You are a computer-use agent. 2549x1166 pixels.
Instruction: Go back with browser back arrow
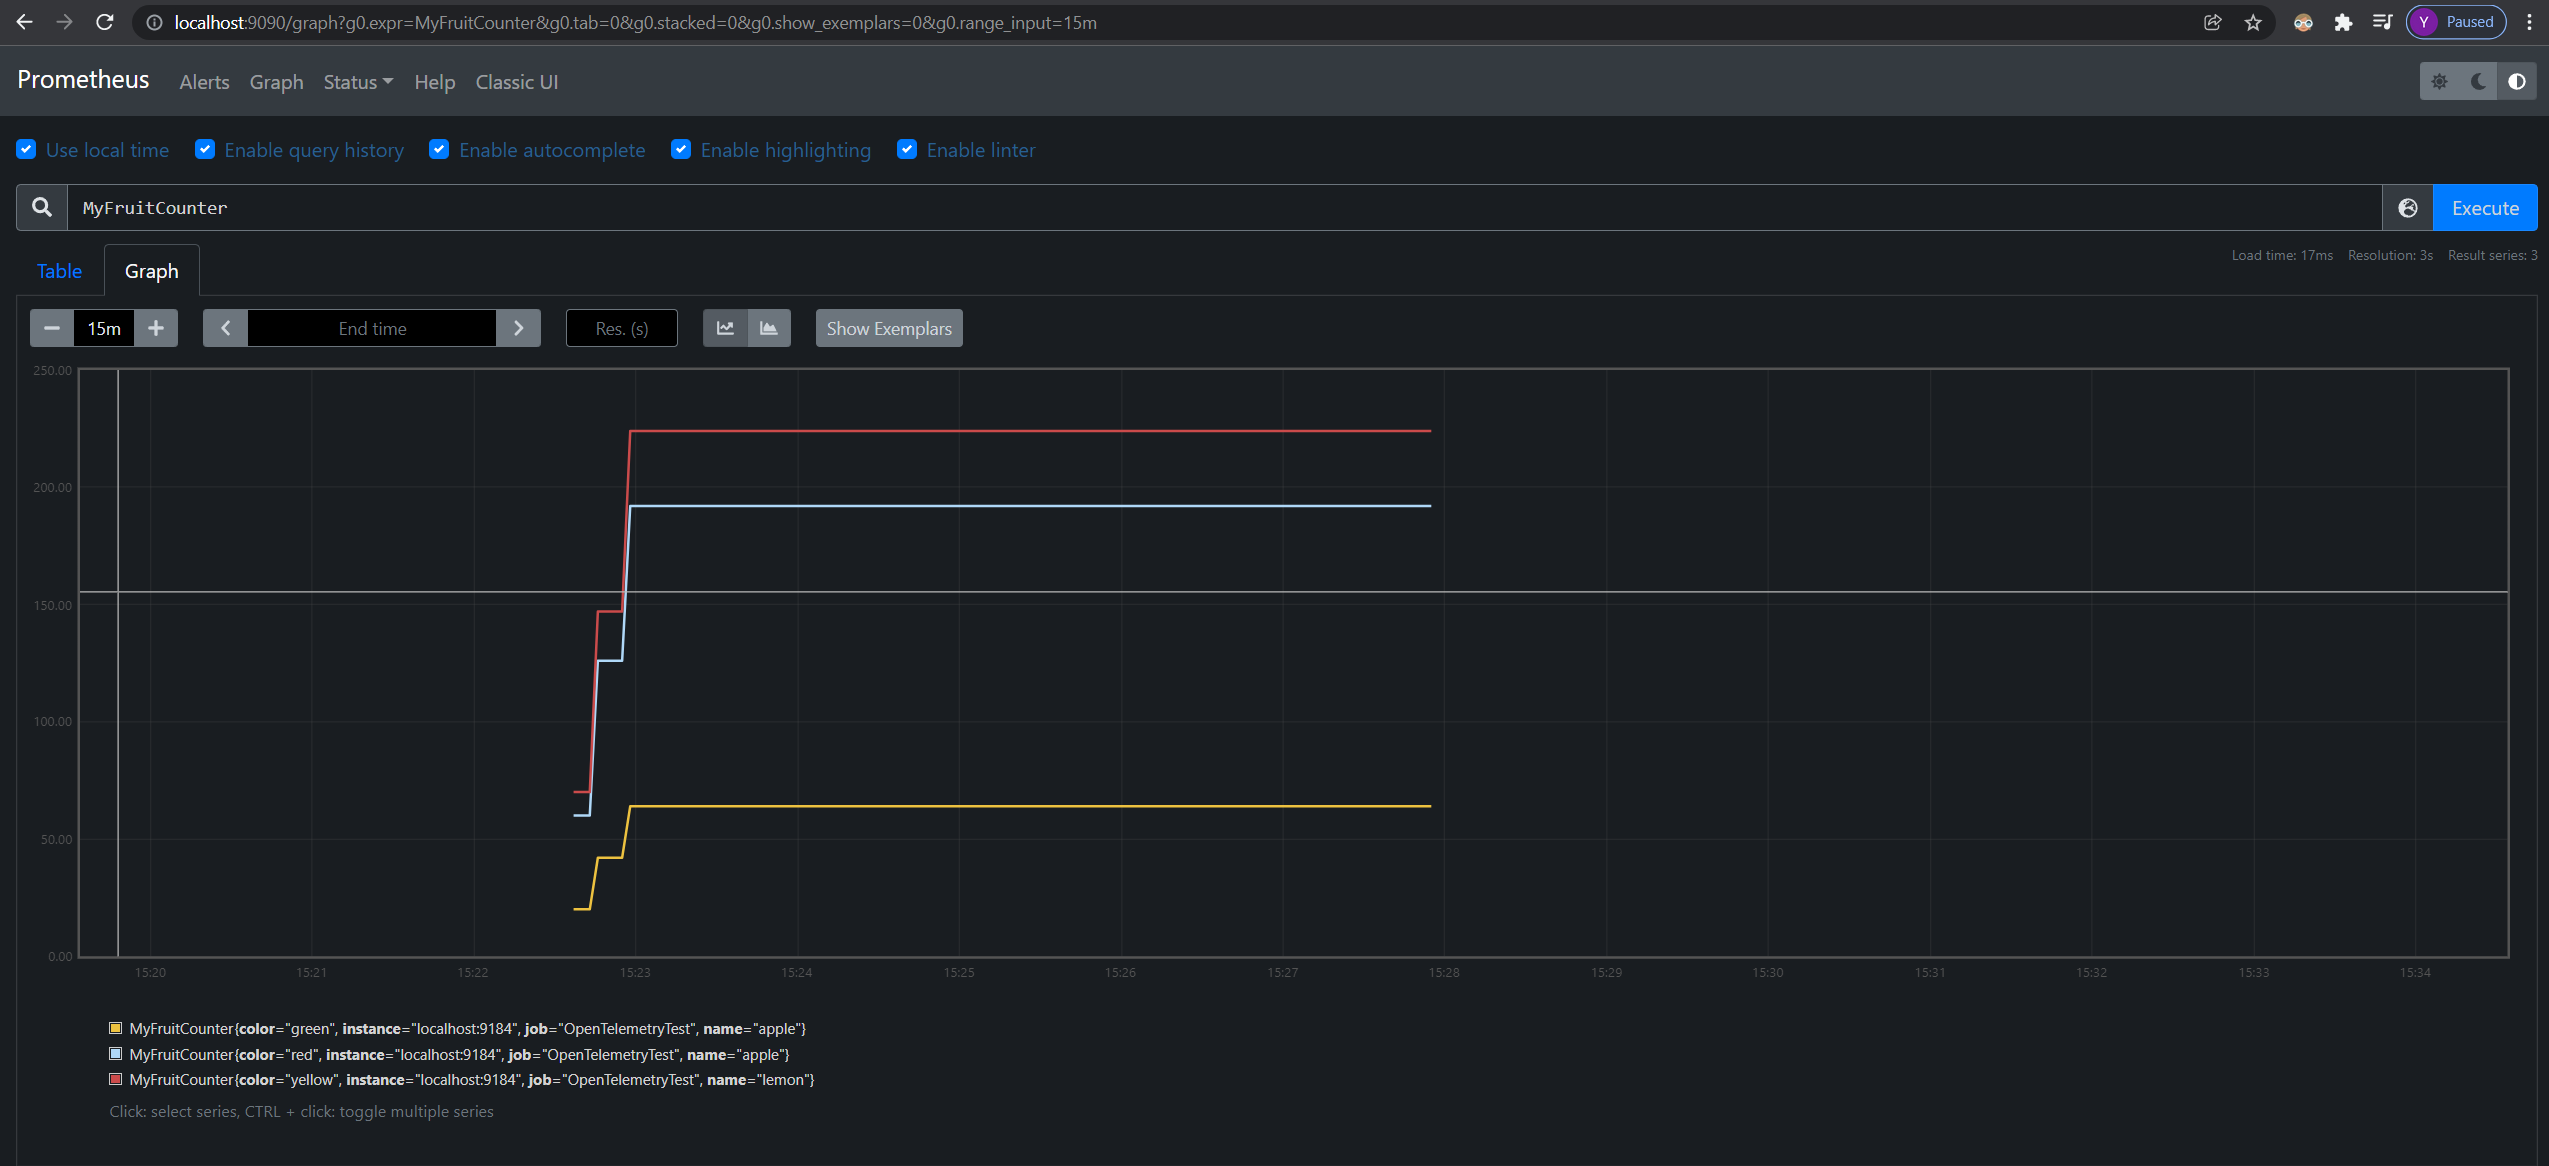[x=24, y=22]
